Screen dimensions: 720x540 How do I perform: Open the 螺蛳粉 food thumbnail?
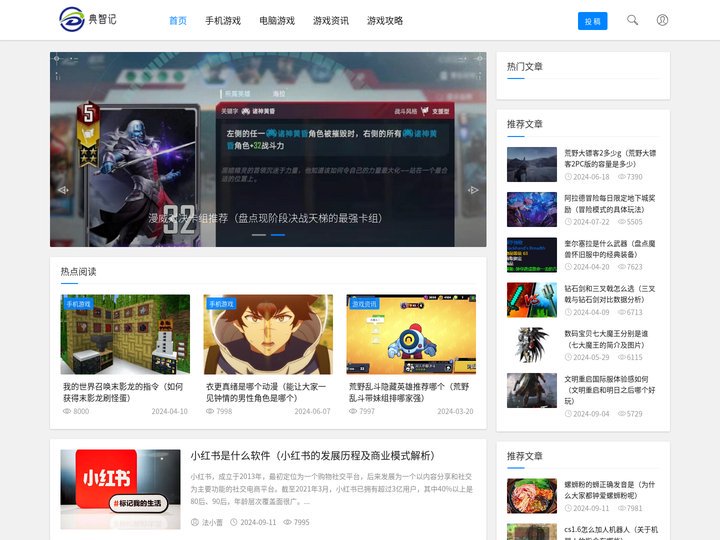coord(532,496)
